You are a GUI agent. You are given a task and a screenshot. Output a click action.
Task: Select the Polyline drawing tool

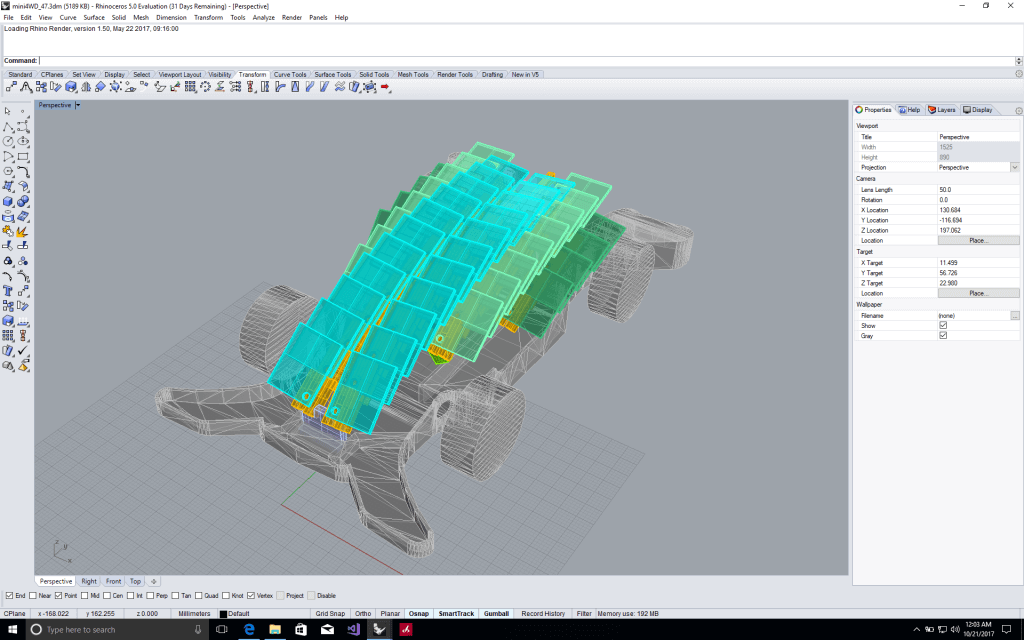click(x=8, y=127)
